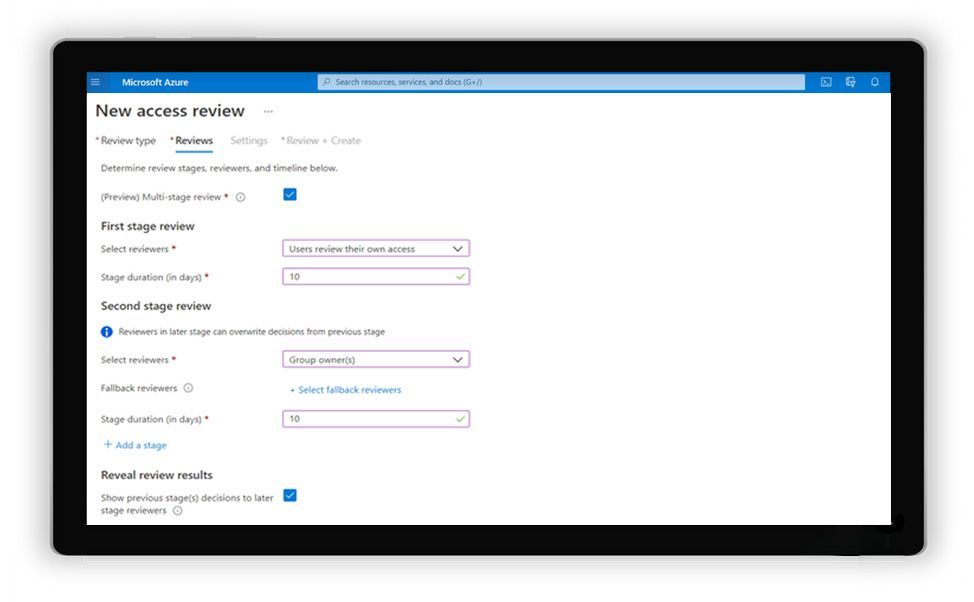Click the Reveal review results heading
Screen dimensions: 974x602
click(x=157, y=475)
